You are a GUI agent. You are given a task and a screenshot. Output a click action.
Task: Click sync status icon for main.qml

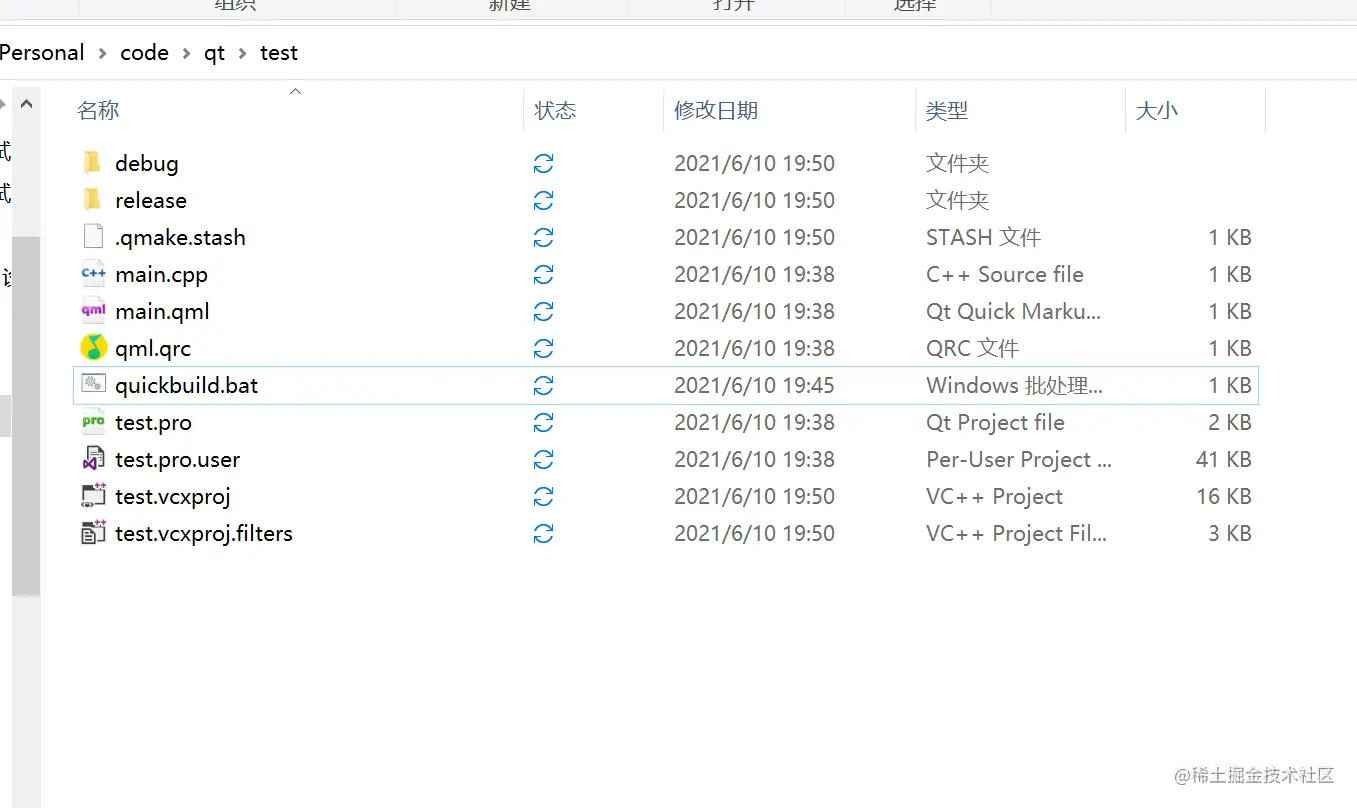[x=543, y=311]
